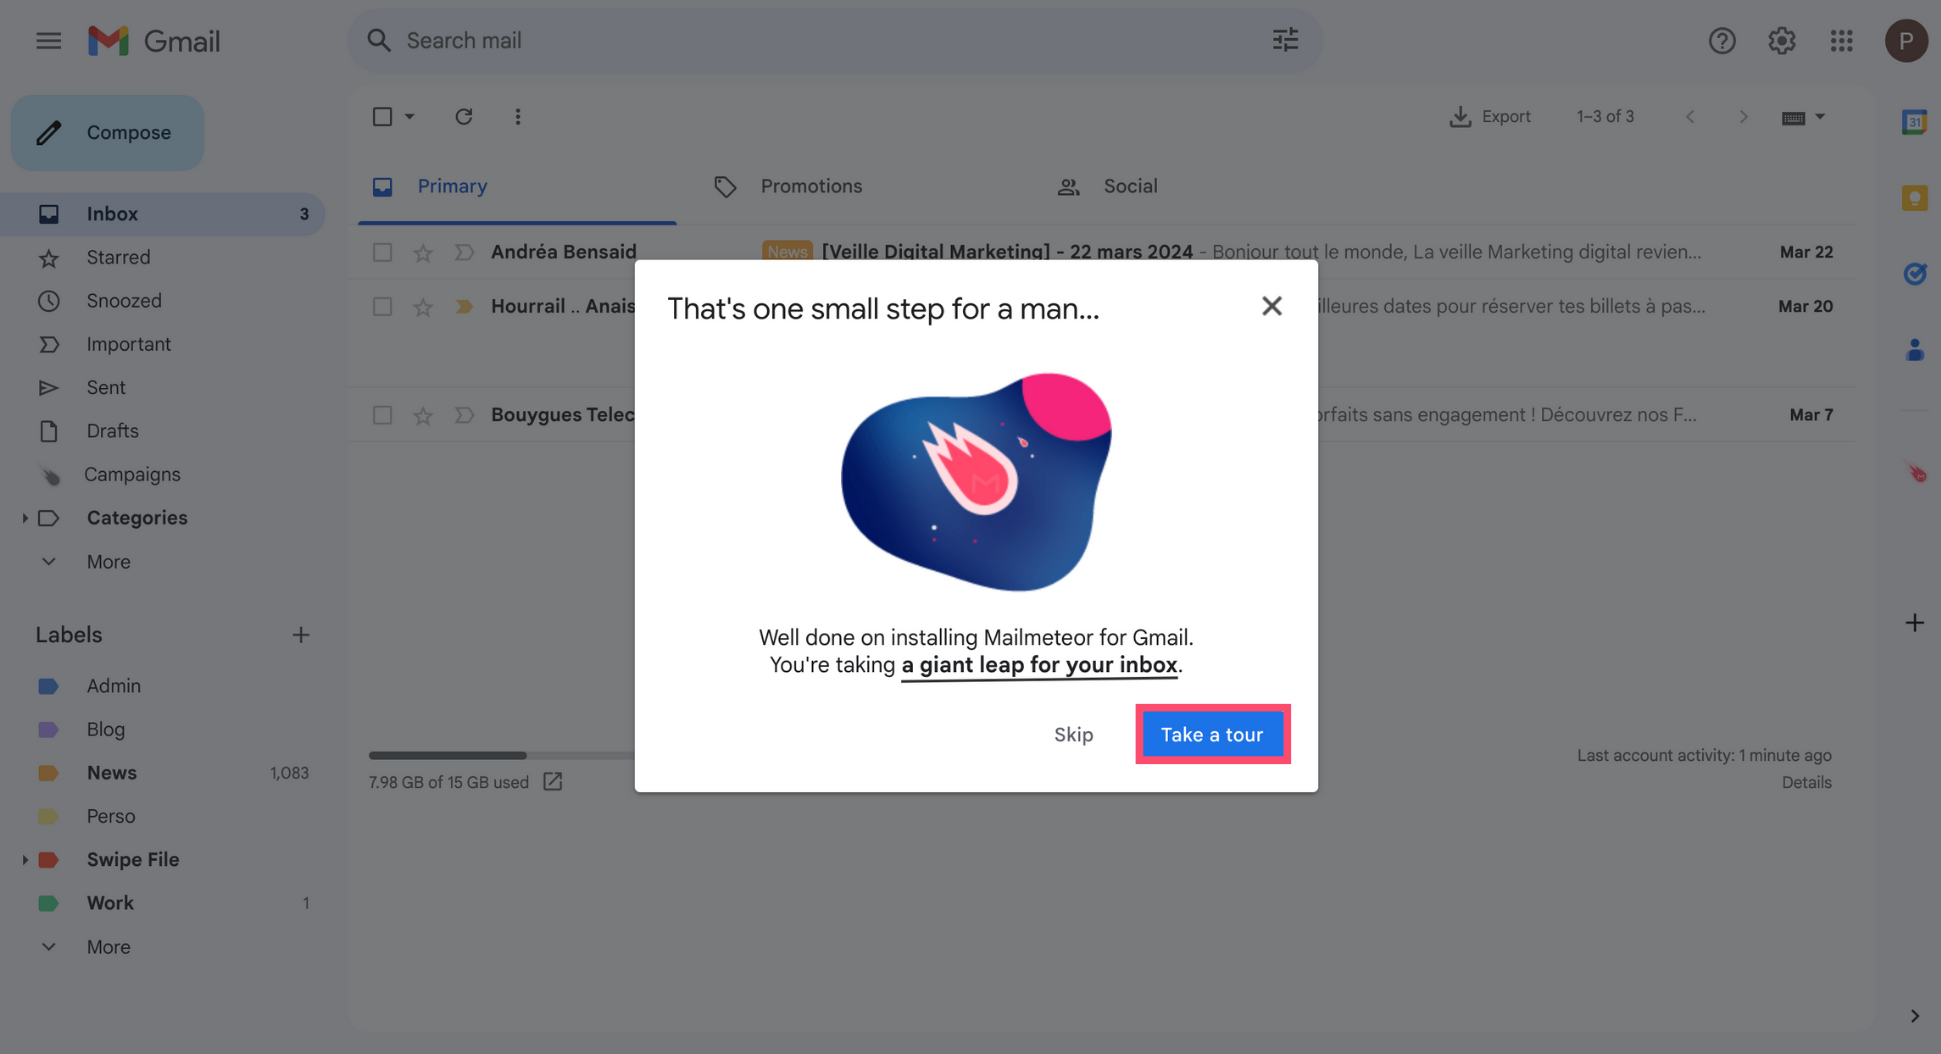Expand More under Labels
Screen dimensions: 1941x1054
(x=108, y=947)
